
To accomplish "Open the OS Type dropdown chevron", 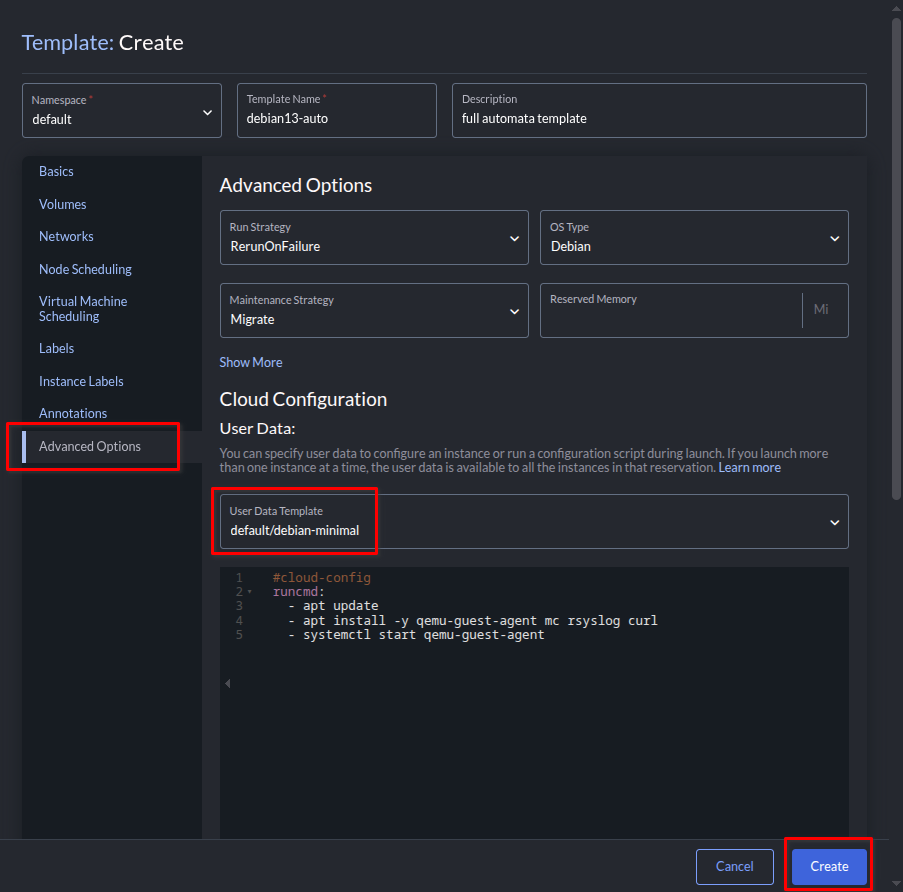I will click(834, 238).
